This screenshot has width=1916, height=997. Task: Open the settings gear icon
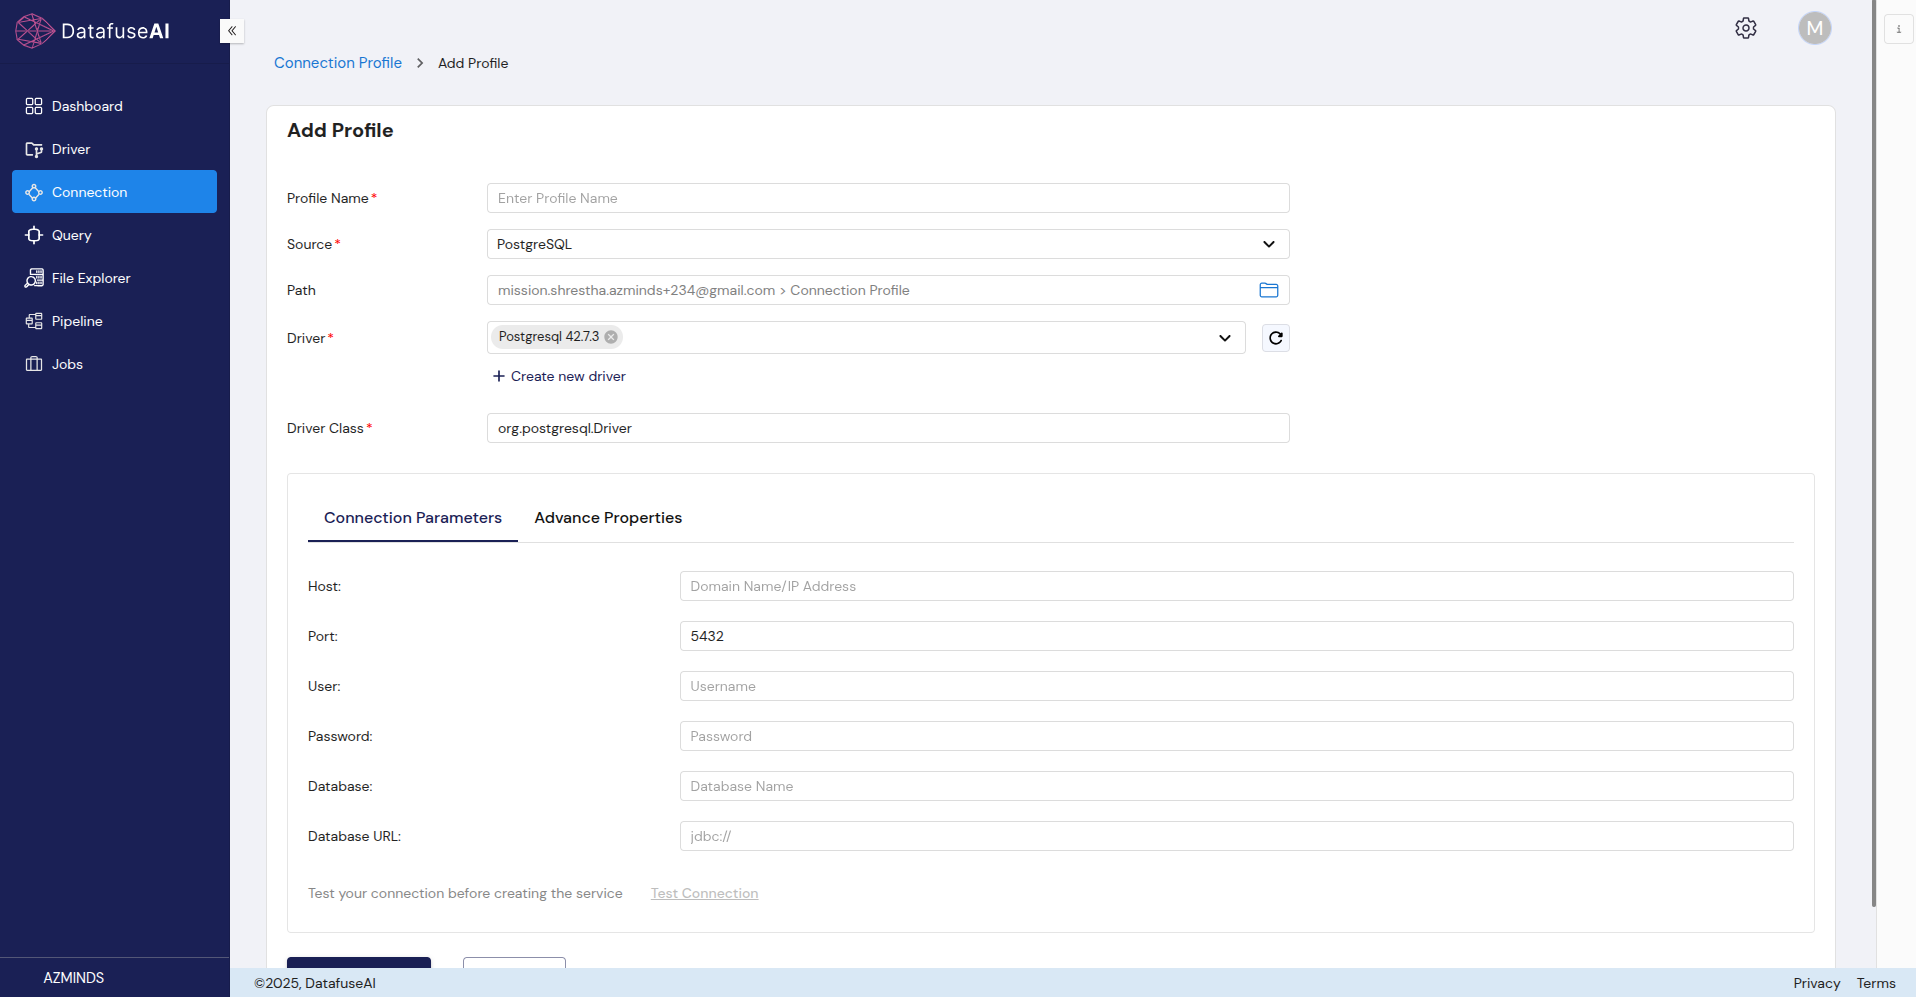click(1745, 28)
